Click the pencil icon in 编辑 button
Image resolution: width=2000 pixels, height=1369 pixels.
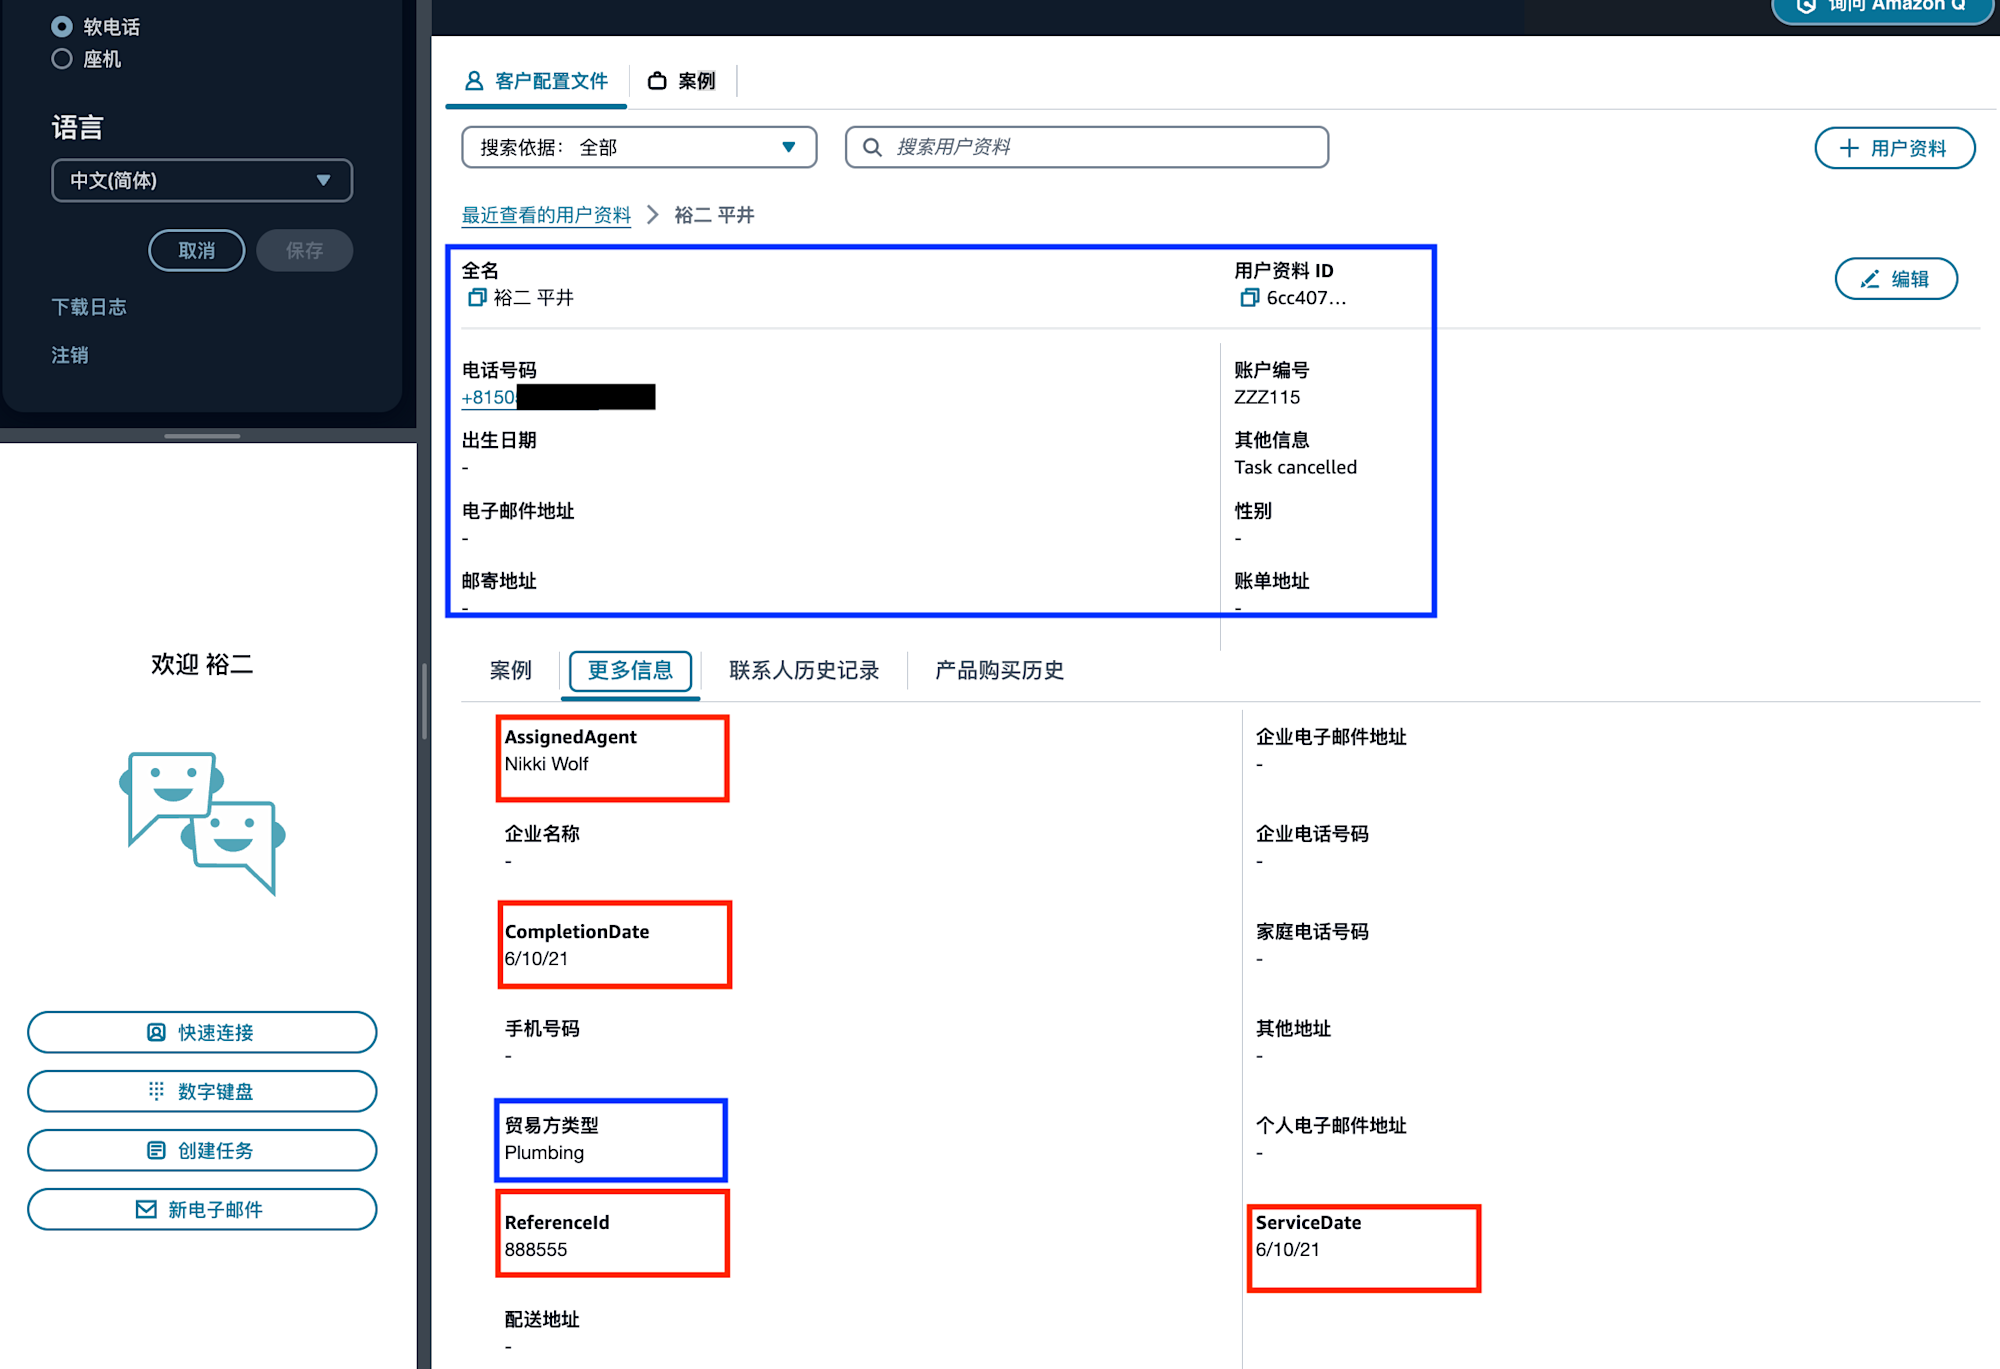click(1869, 279)
